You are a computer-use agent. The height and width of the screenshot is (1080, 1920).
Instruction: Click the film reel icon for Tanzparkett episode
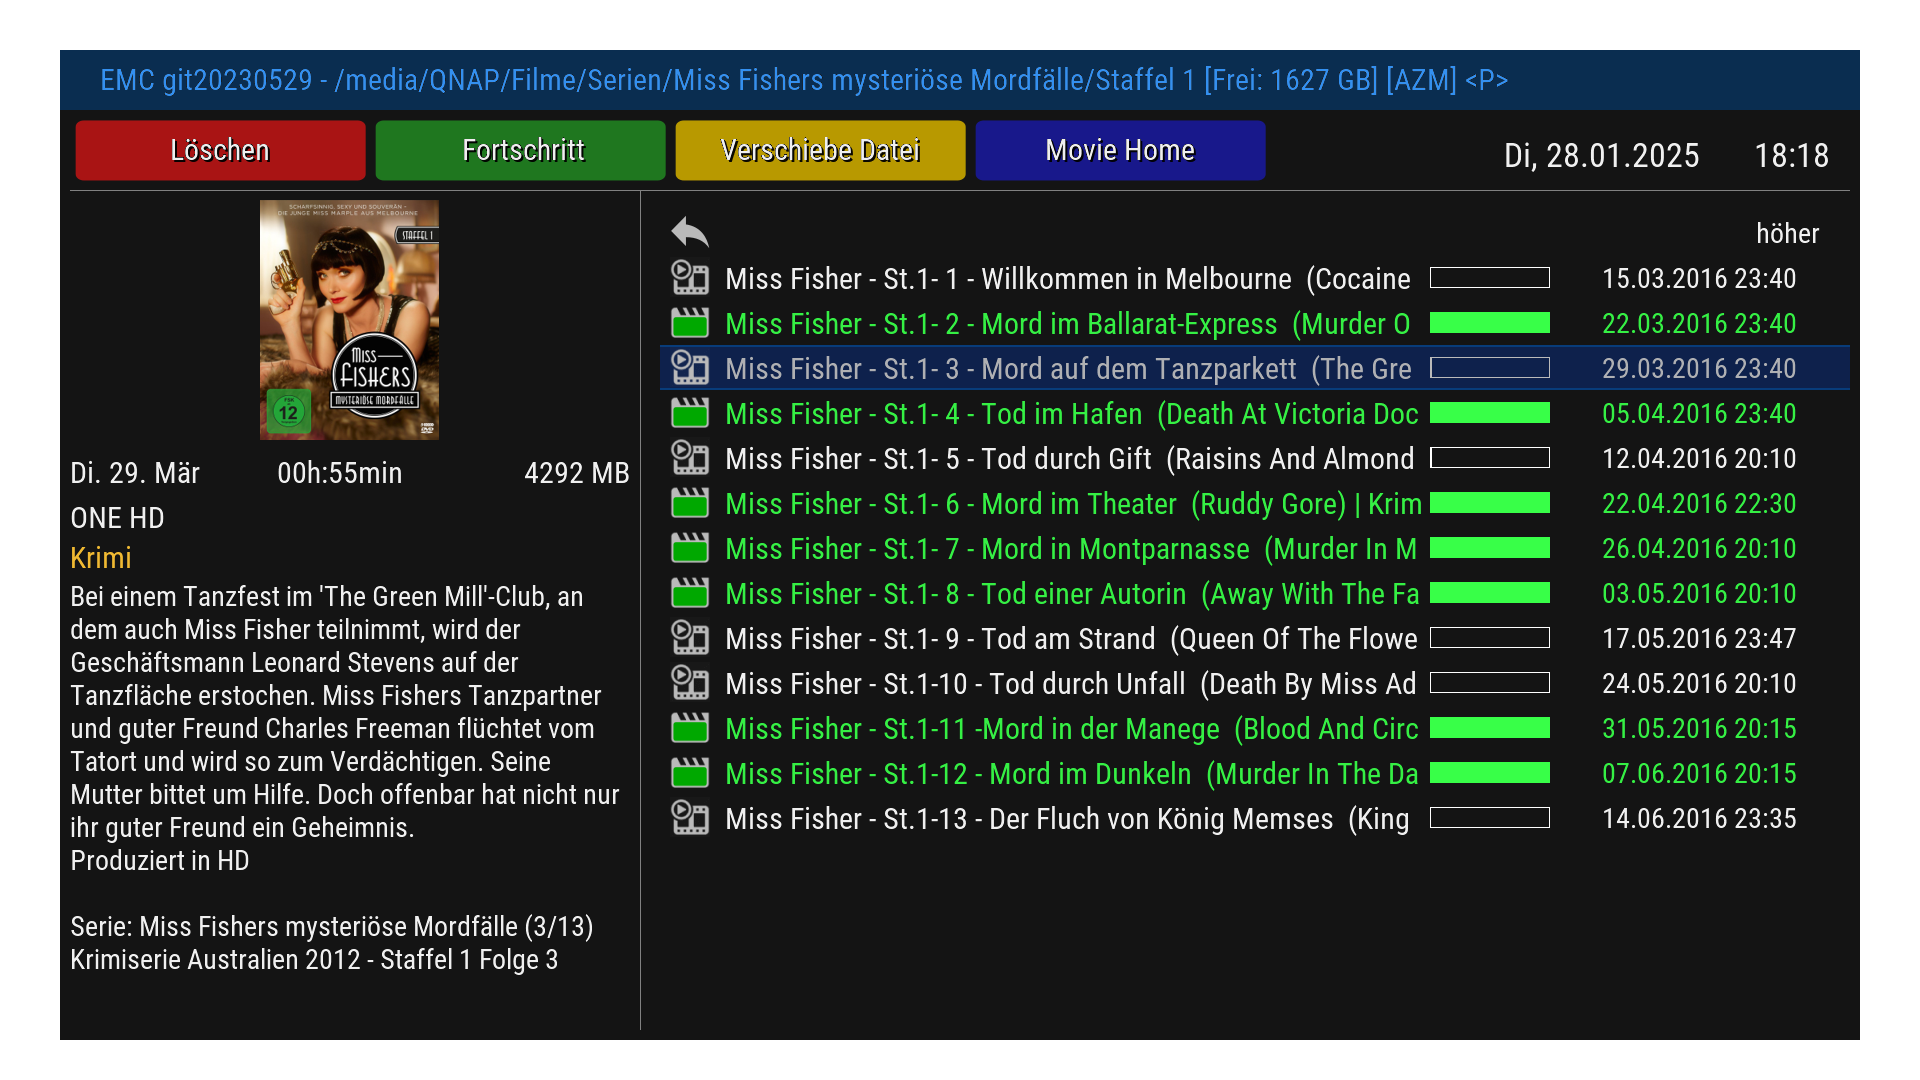(x=689, y=368)
